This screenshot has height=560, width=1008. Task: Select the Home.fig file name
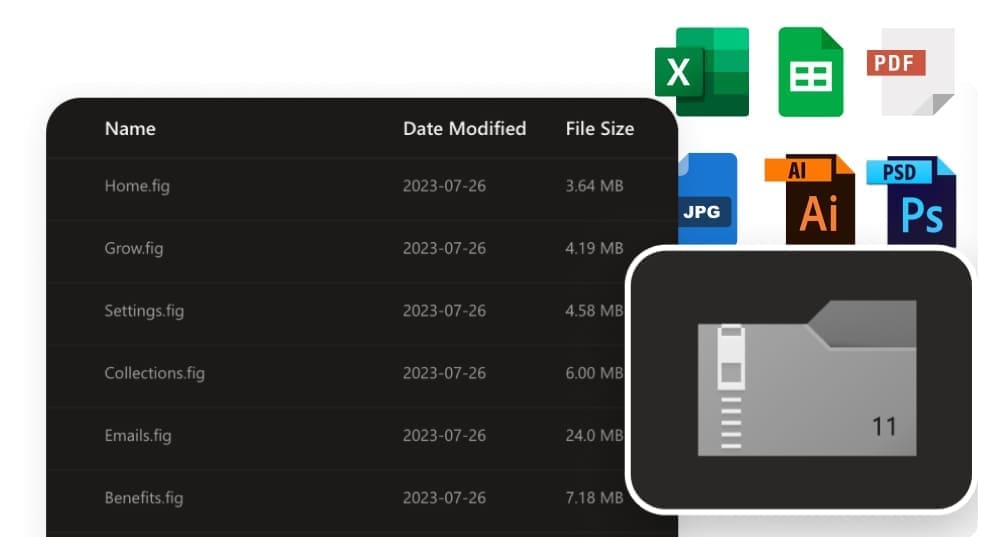(x=137, y=186)
